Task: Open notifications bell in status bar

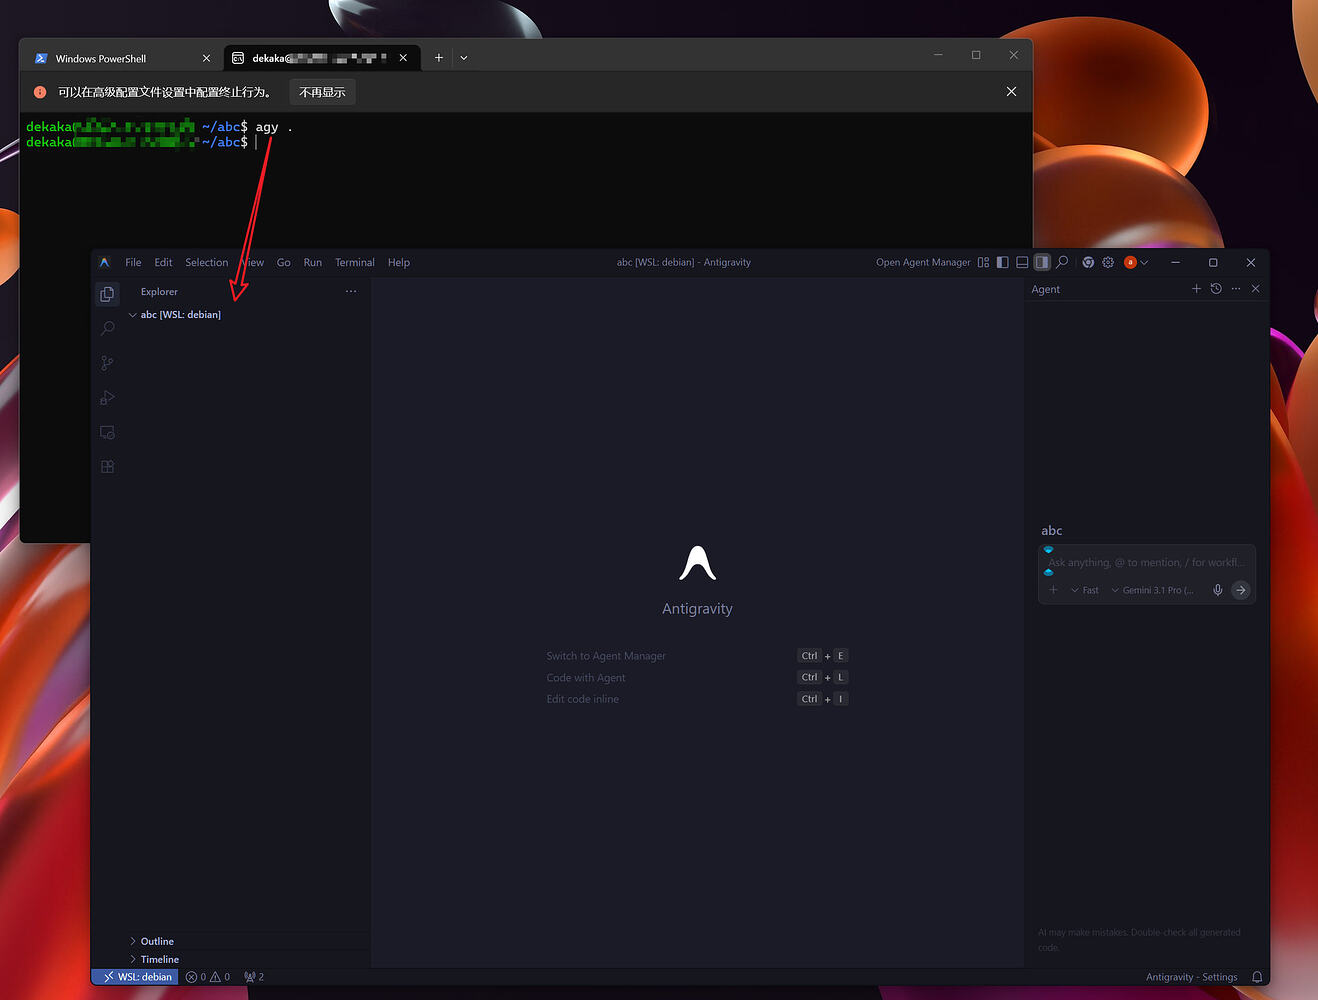Action: click(x=1257, y=977)
